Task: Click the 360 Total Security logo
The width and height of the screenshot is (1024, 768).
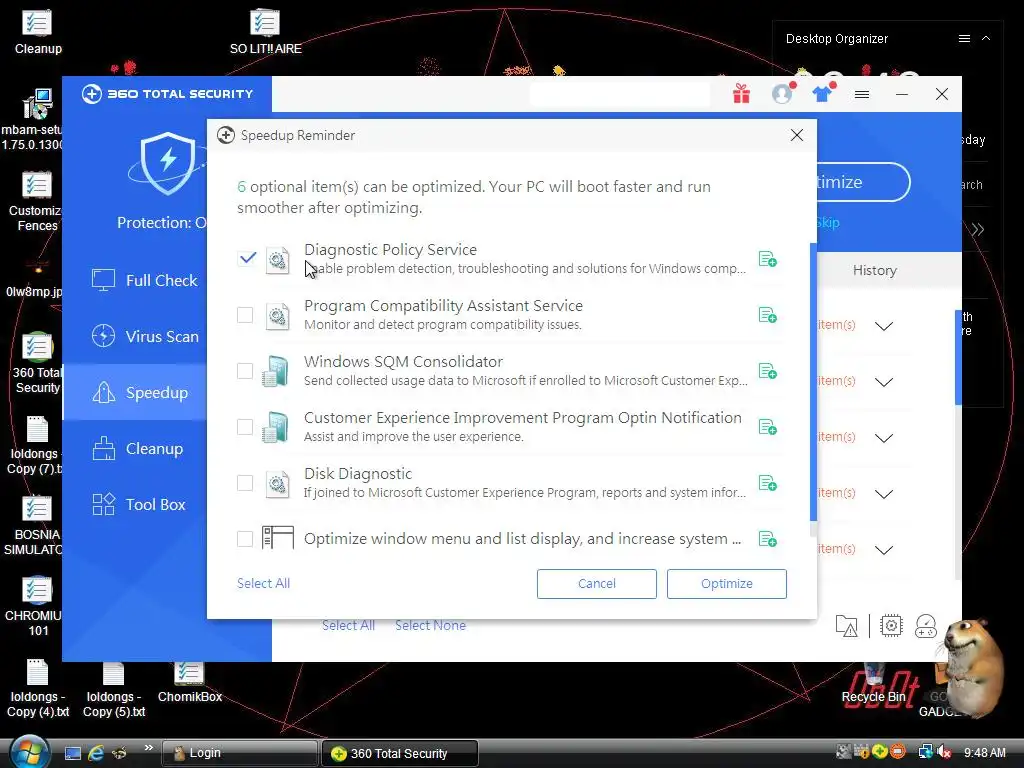Action: (x=167, y=94)
